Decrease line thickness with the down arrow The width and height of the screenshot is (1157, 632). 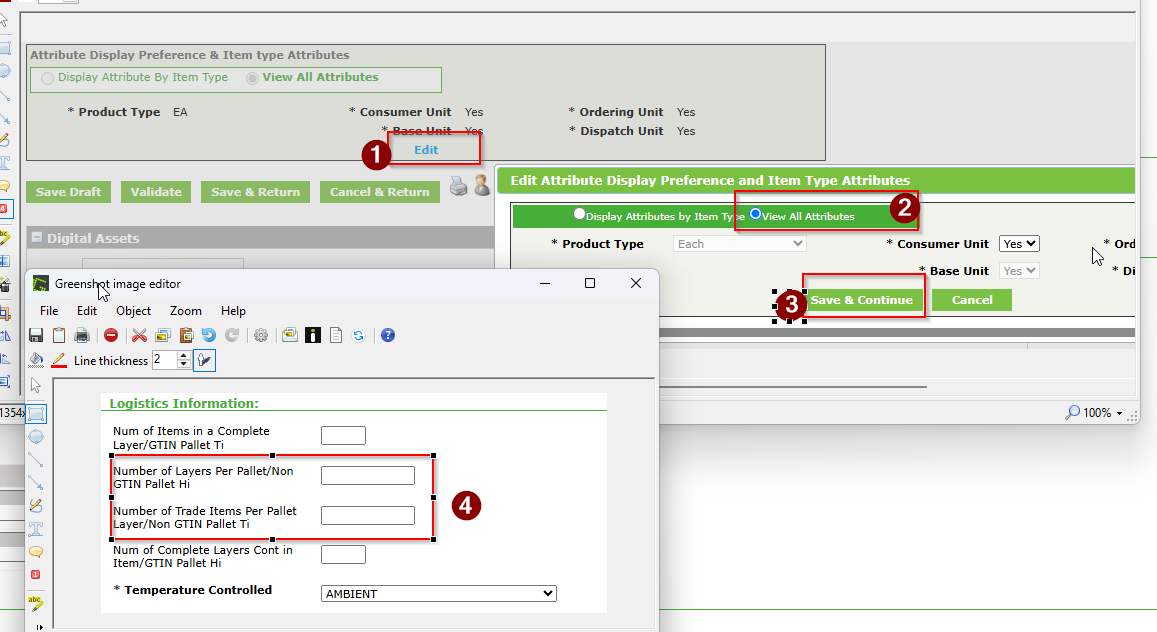pos(183,364)
